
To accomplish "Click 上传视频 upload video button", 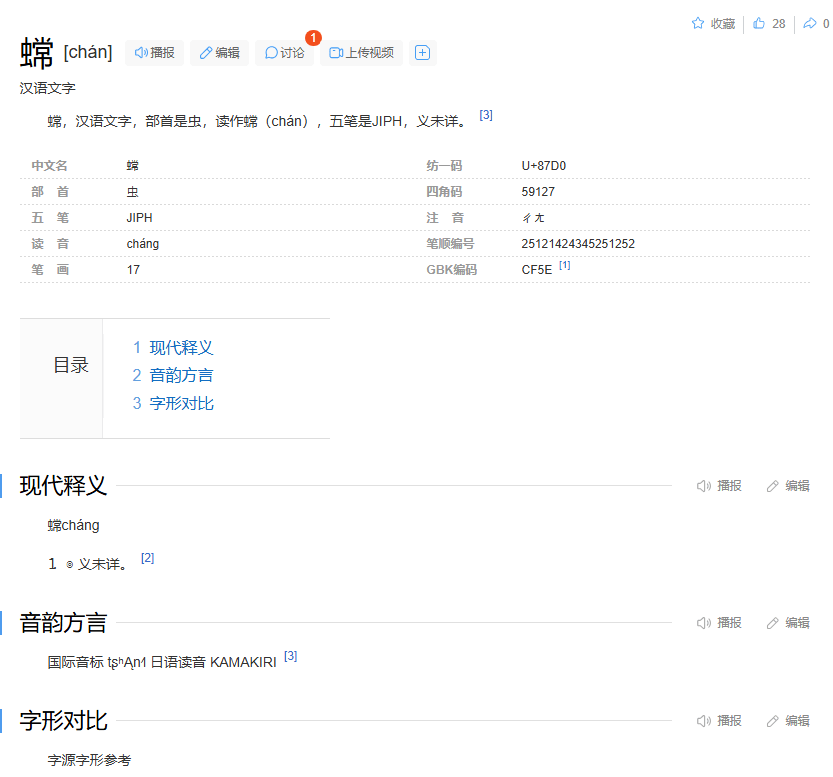I will click(361, 53).
